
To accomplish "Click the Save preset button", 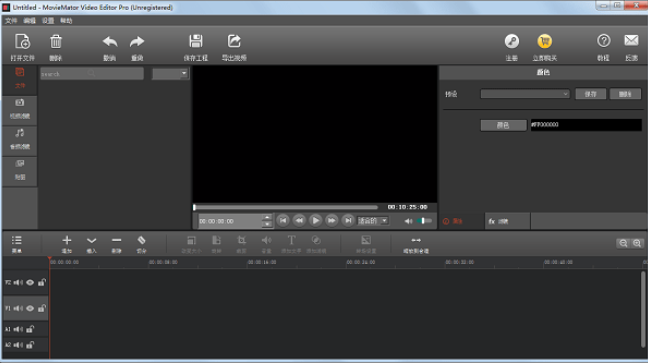I will click(x=591, y=94).
